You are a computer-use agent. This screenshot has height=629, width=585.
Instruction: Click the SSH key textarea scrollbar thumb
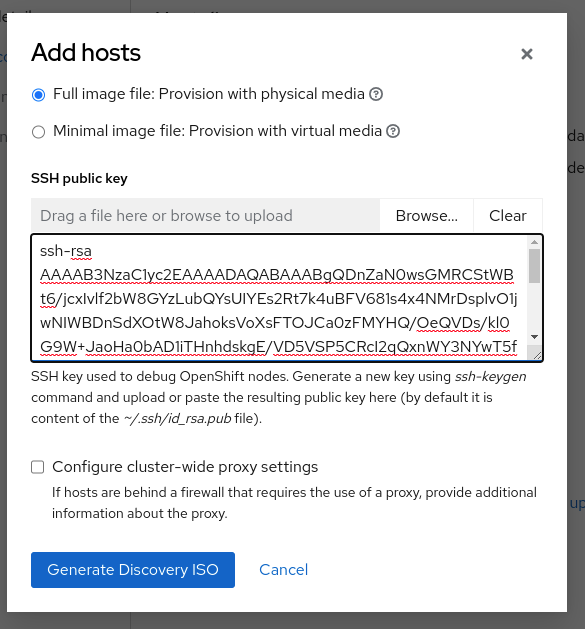[x=534, y=266]
